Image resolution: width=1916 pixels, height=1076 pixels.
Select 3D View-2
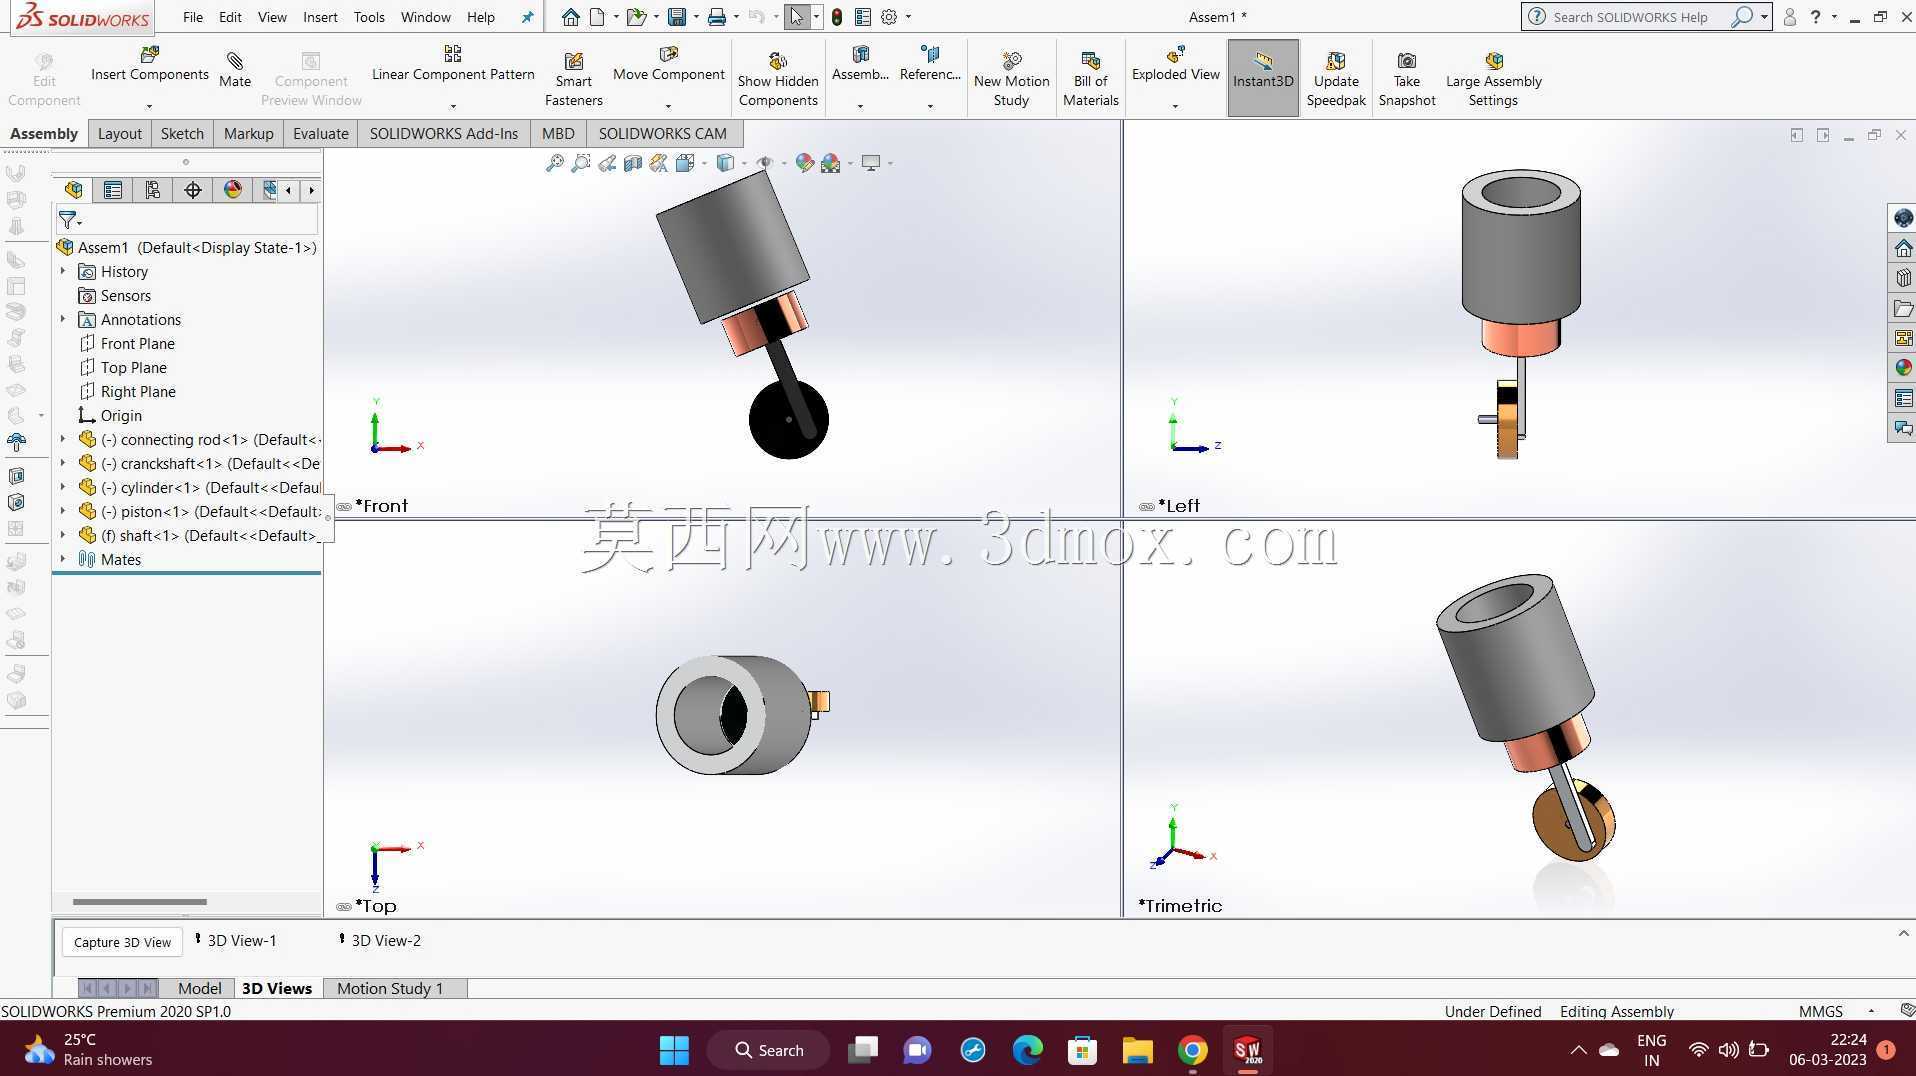[380, 940]
